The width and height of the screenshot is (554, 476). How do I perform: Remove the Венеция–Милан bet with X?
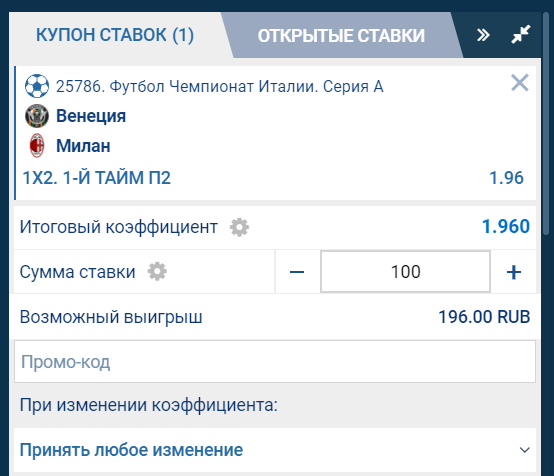click(520, 83)
